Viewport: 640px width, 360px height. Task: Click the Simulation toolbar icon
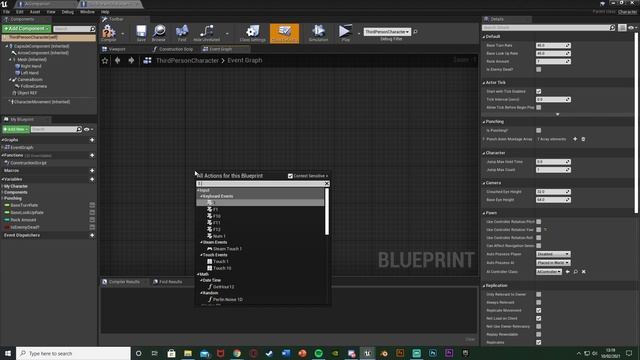pos(318,33)
